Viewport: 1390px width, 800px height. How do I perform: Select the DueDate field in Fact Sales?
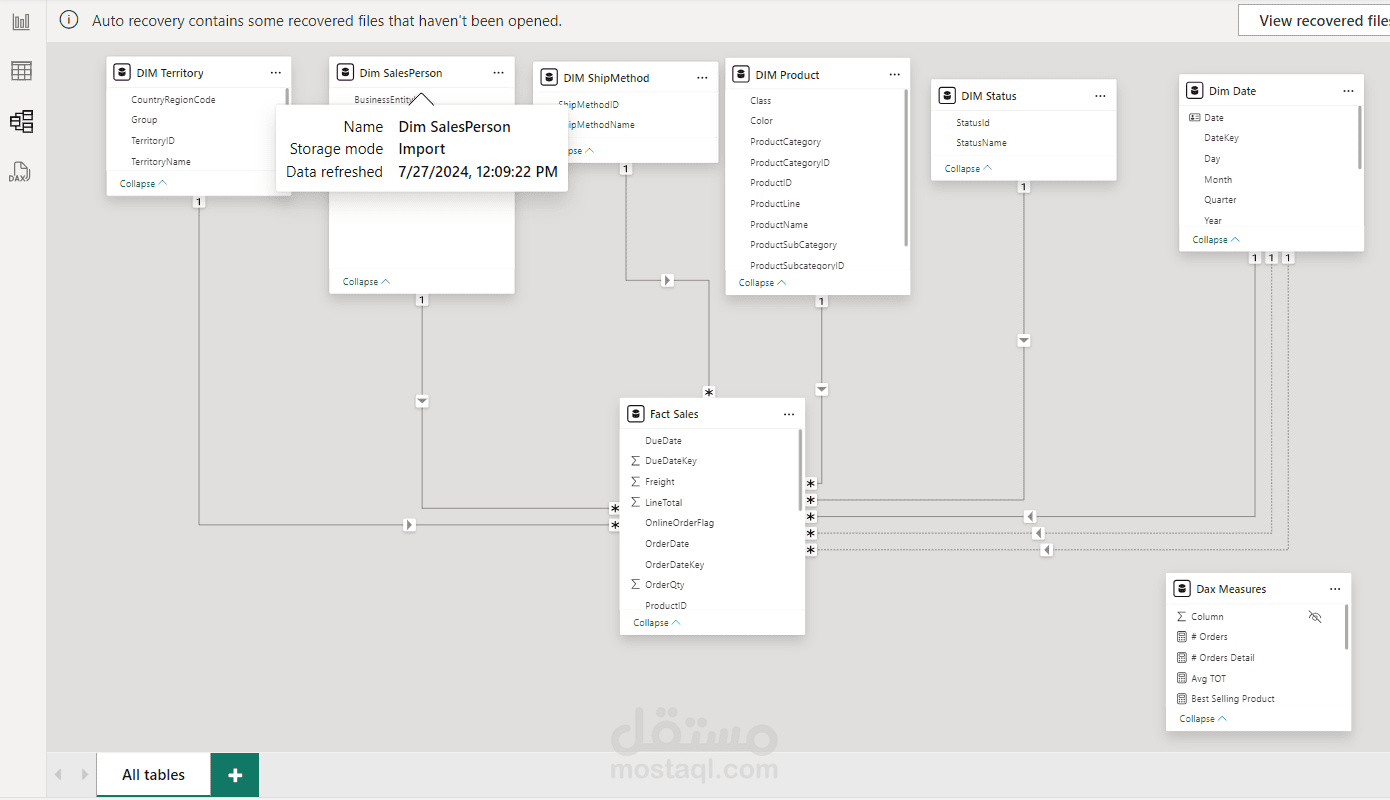663,441
